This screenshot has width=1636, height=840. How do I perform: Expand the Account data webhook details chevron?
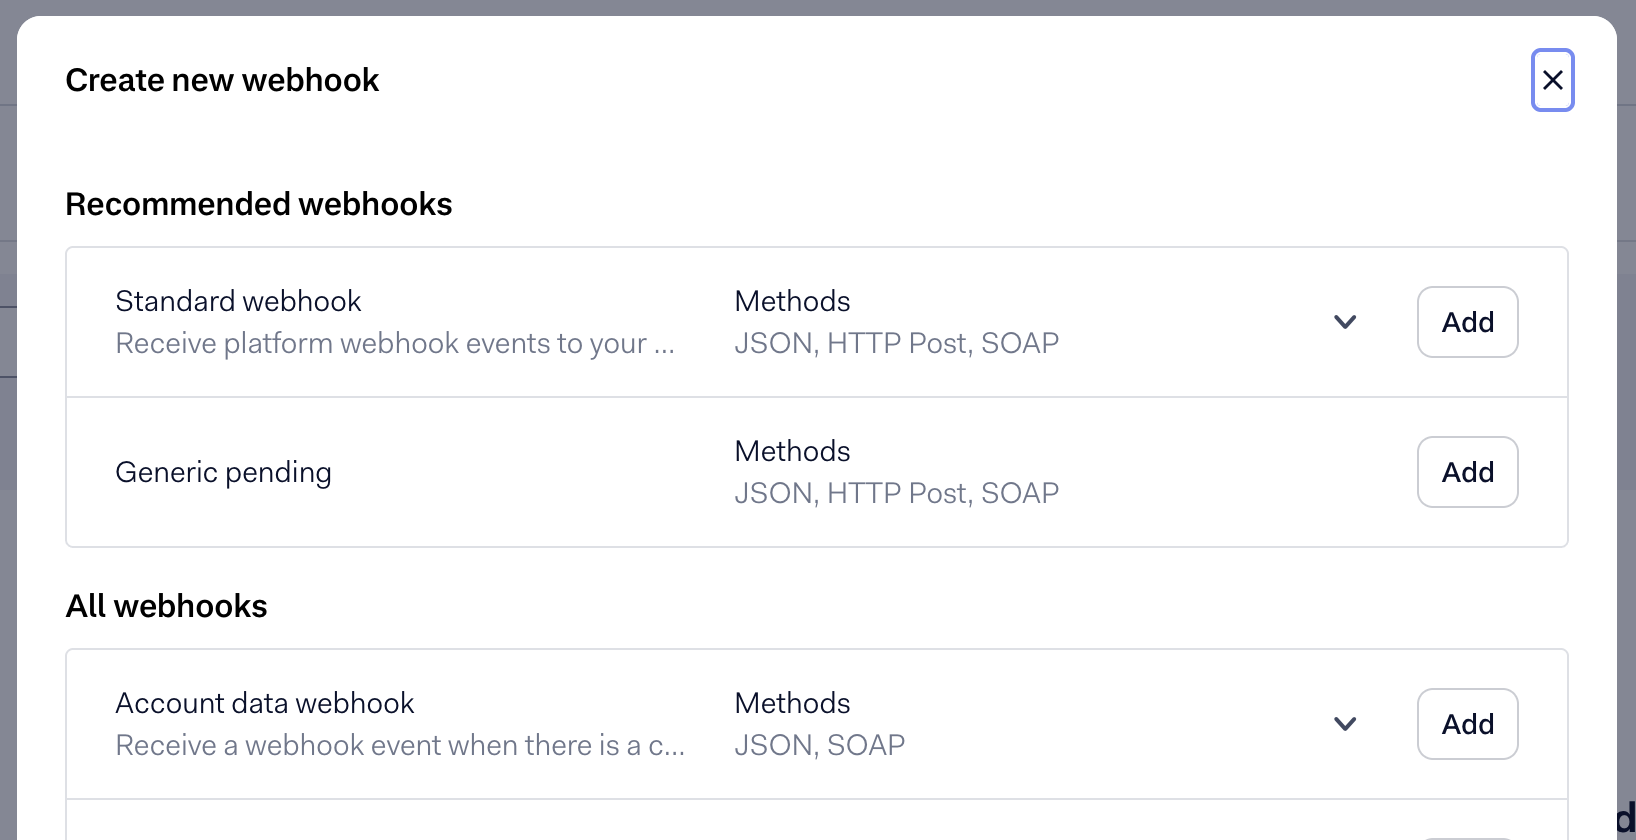[x=1345, y=724]
